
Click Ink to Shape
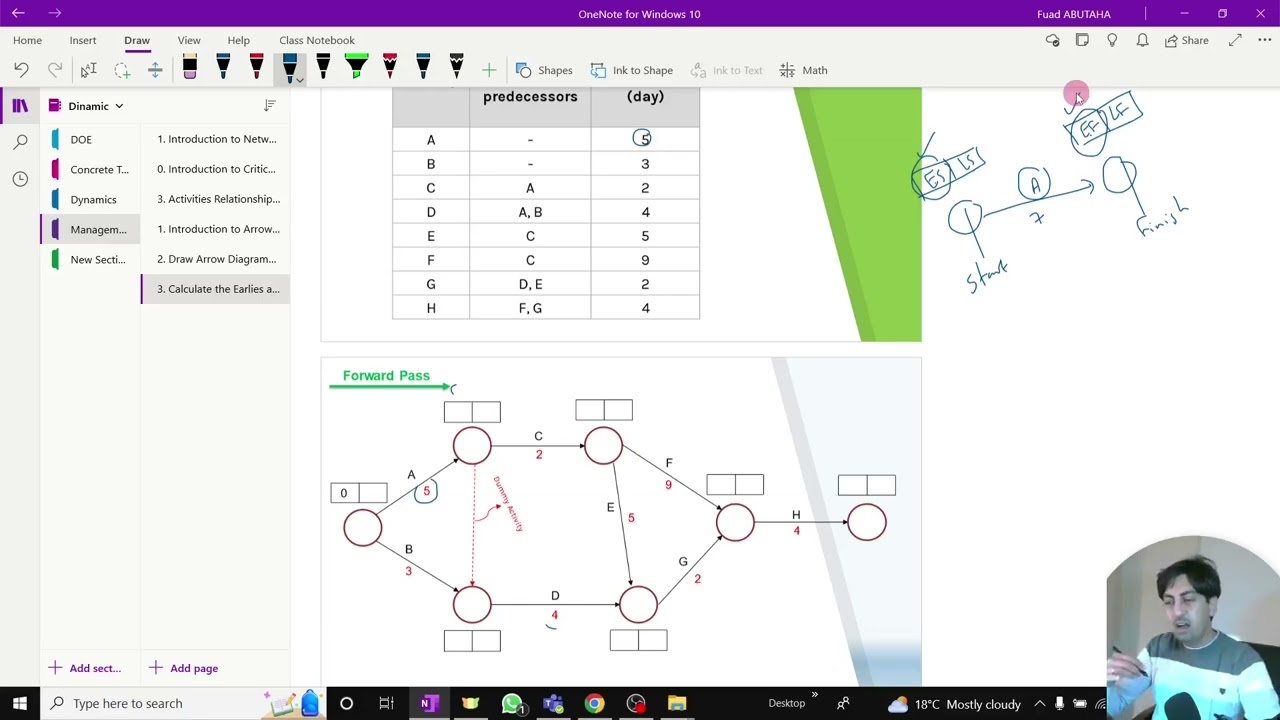[632, 70]
